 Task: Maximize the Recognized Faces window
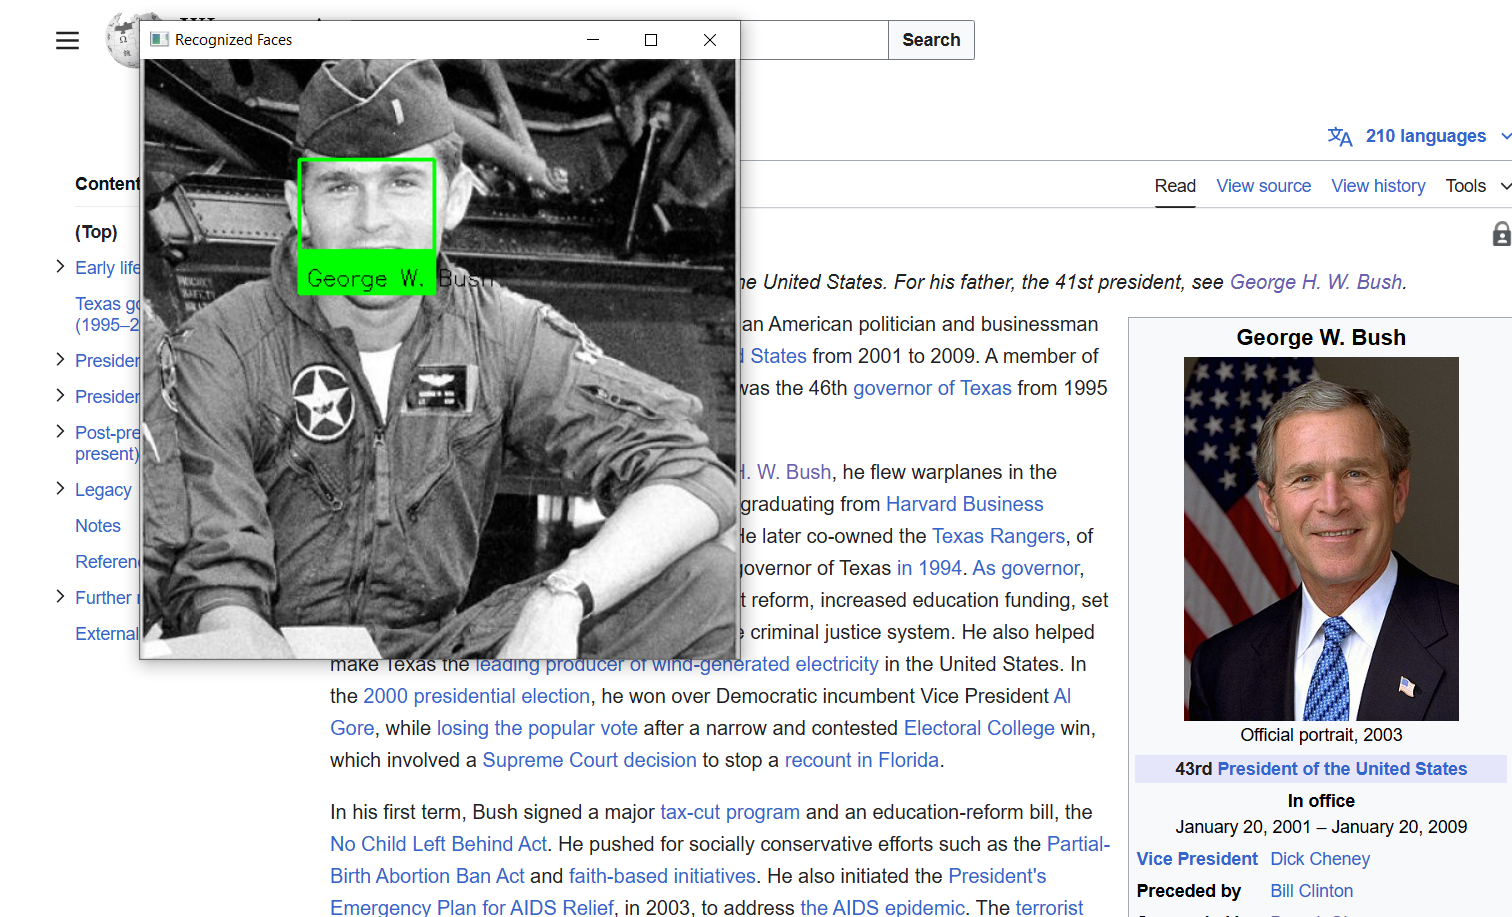[x=651, y=40]
